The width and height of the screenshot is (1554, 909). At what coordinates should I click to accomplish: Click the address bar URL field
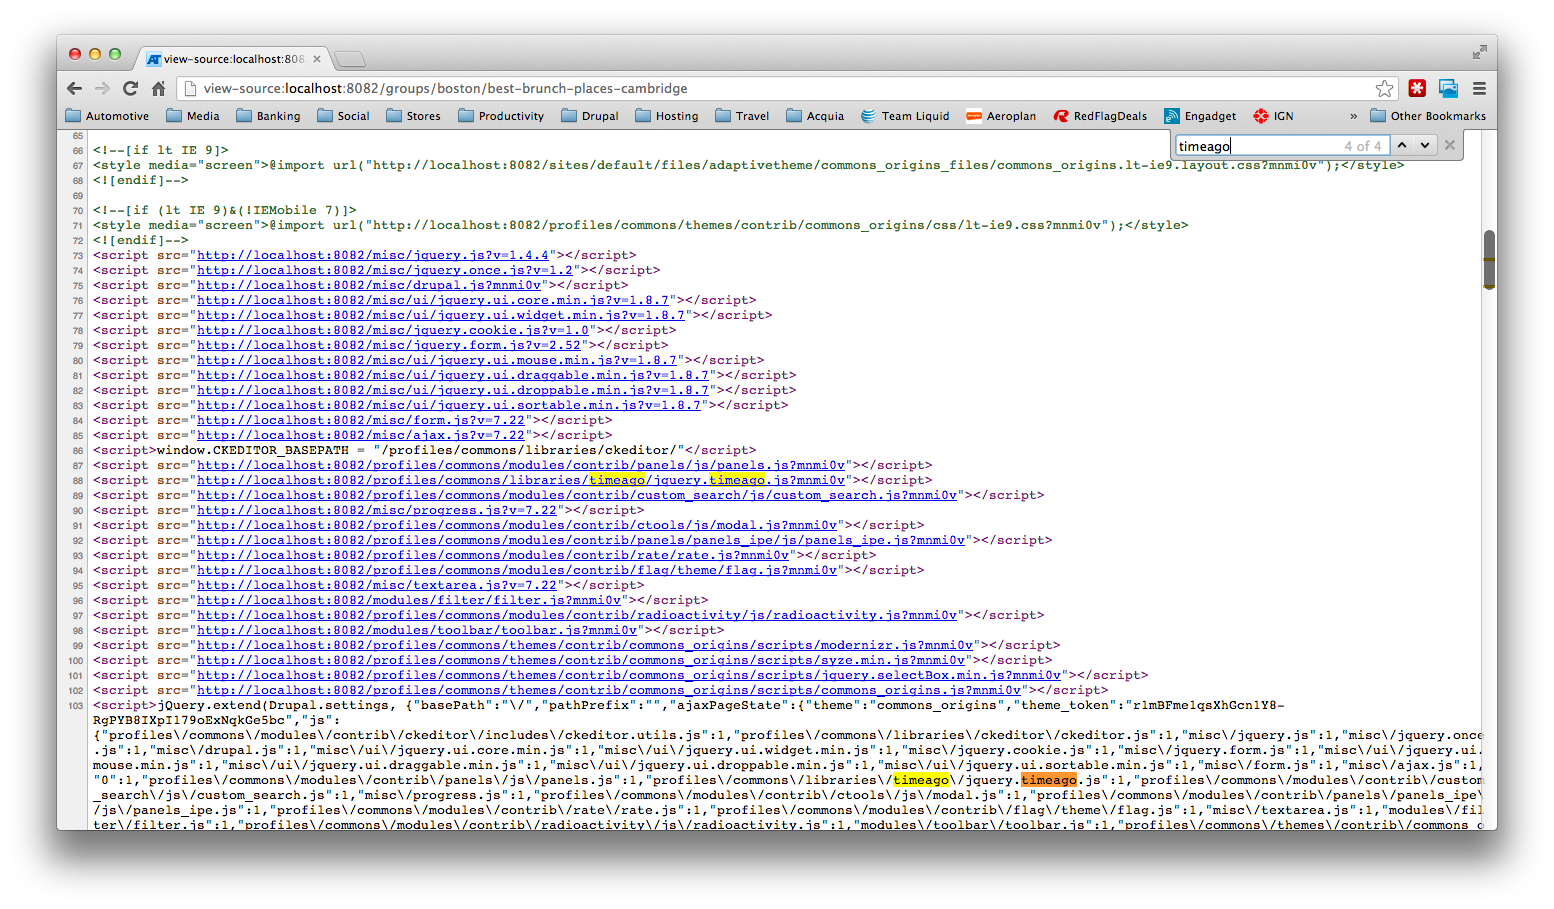[x=780, y=88]
